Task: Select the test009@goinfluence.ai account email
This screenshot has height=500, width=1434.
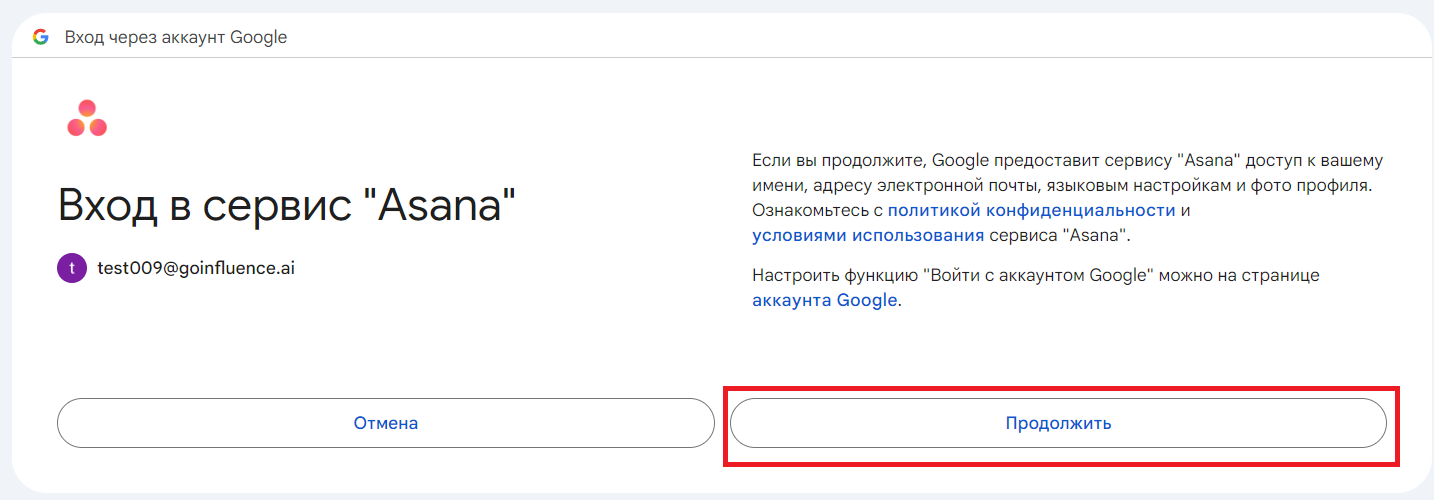Action: (x=195, y=268)
